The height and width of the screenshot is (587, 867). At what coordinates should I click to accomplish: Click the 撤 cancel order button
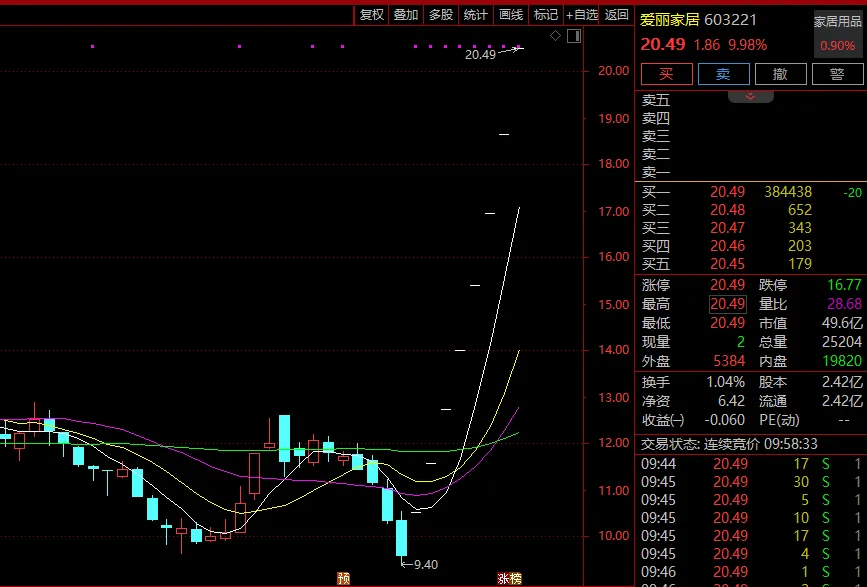click(781, 74)
